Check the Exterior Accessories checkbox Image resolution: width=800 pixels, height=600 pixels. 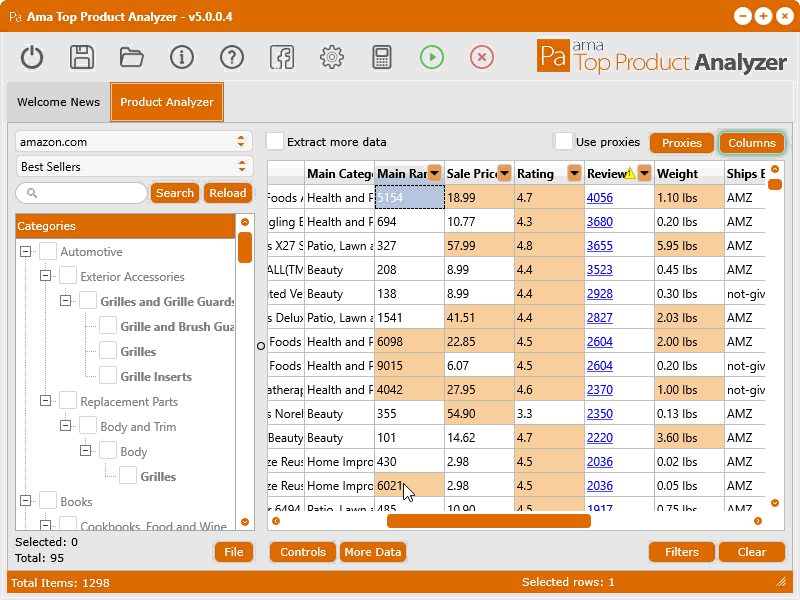click(x=68, y=276)
